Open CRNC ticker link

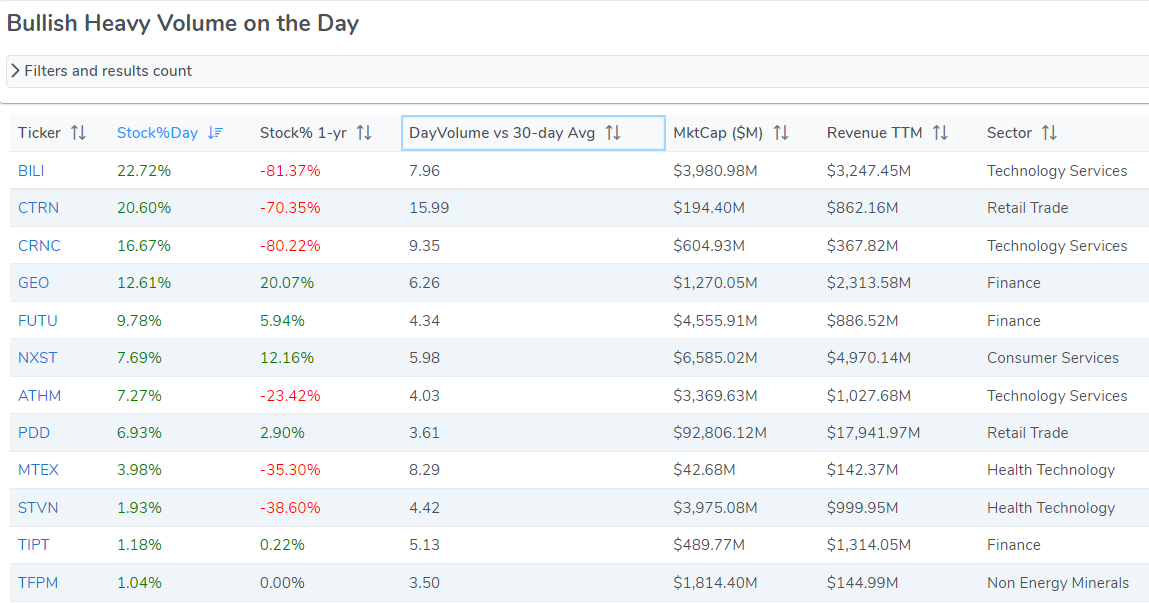pyautogui.click(x=39, y=246)
